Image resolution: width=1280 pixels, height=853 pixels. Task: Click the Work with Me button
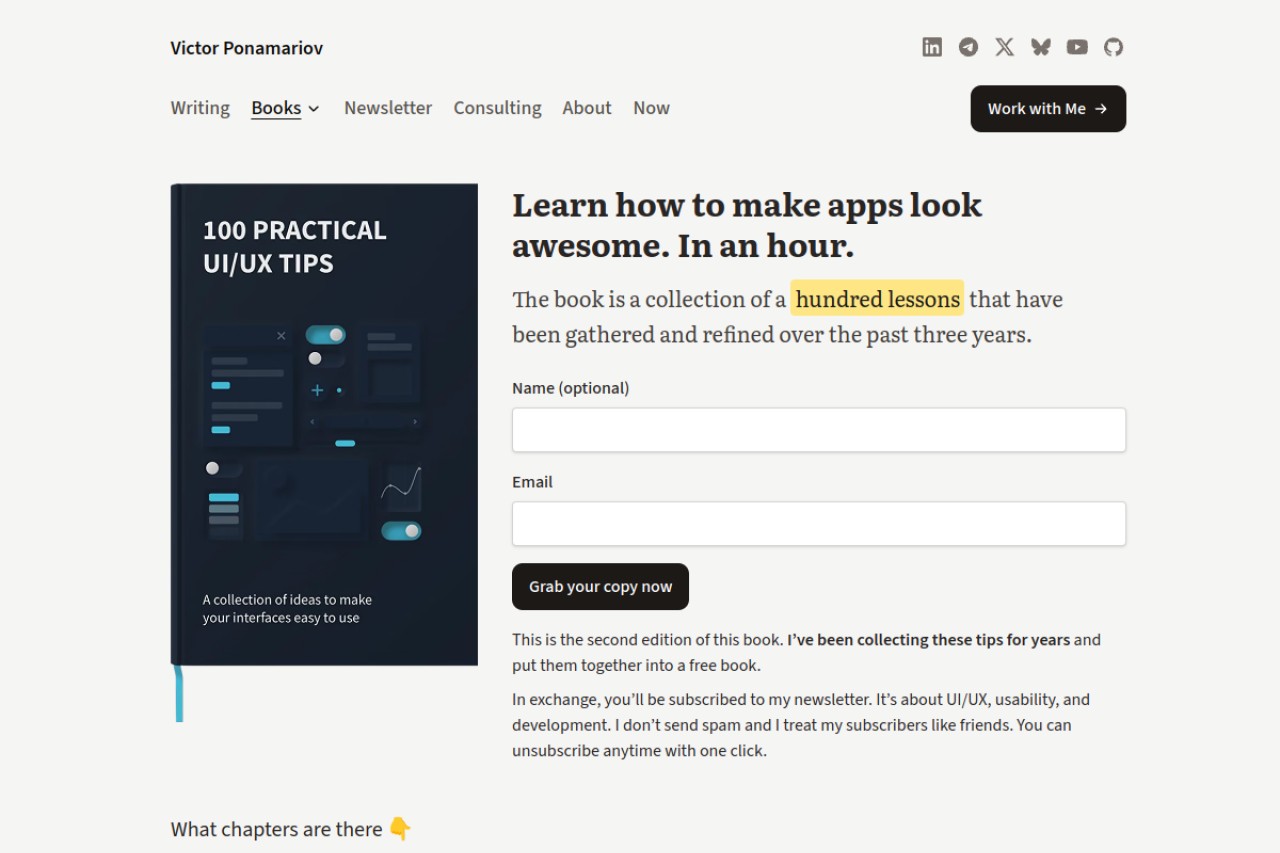pos(1048,109)
